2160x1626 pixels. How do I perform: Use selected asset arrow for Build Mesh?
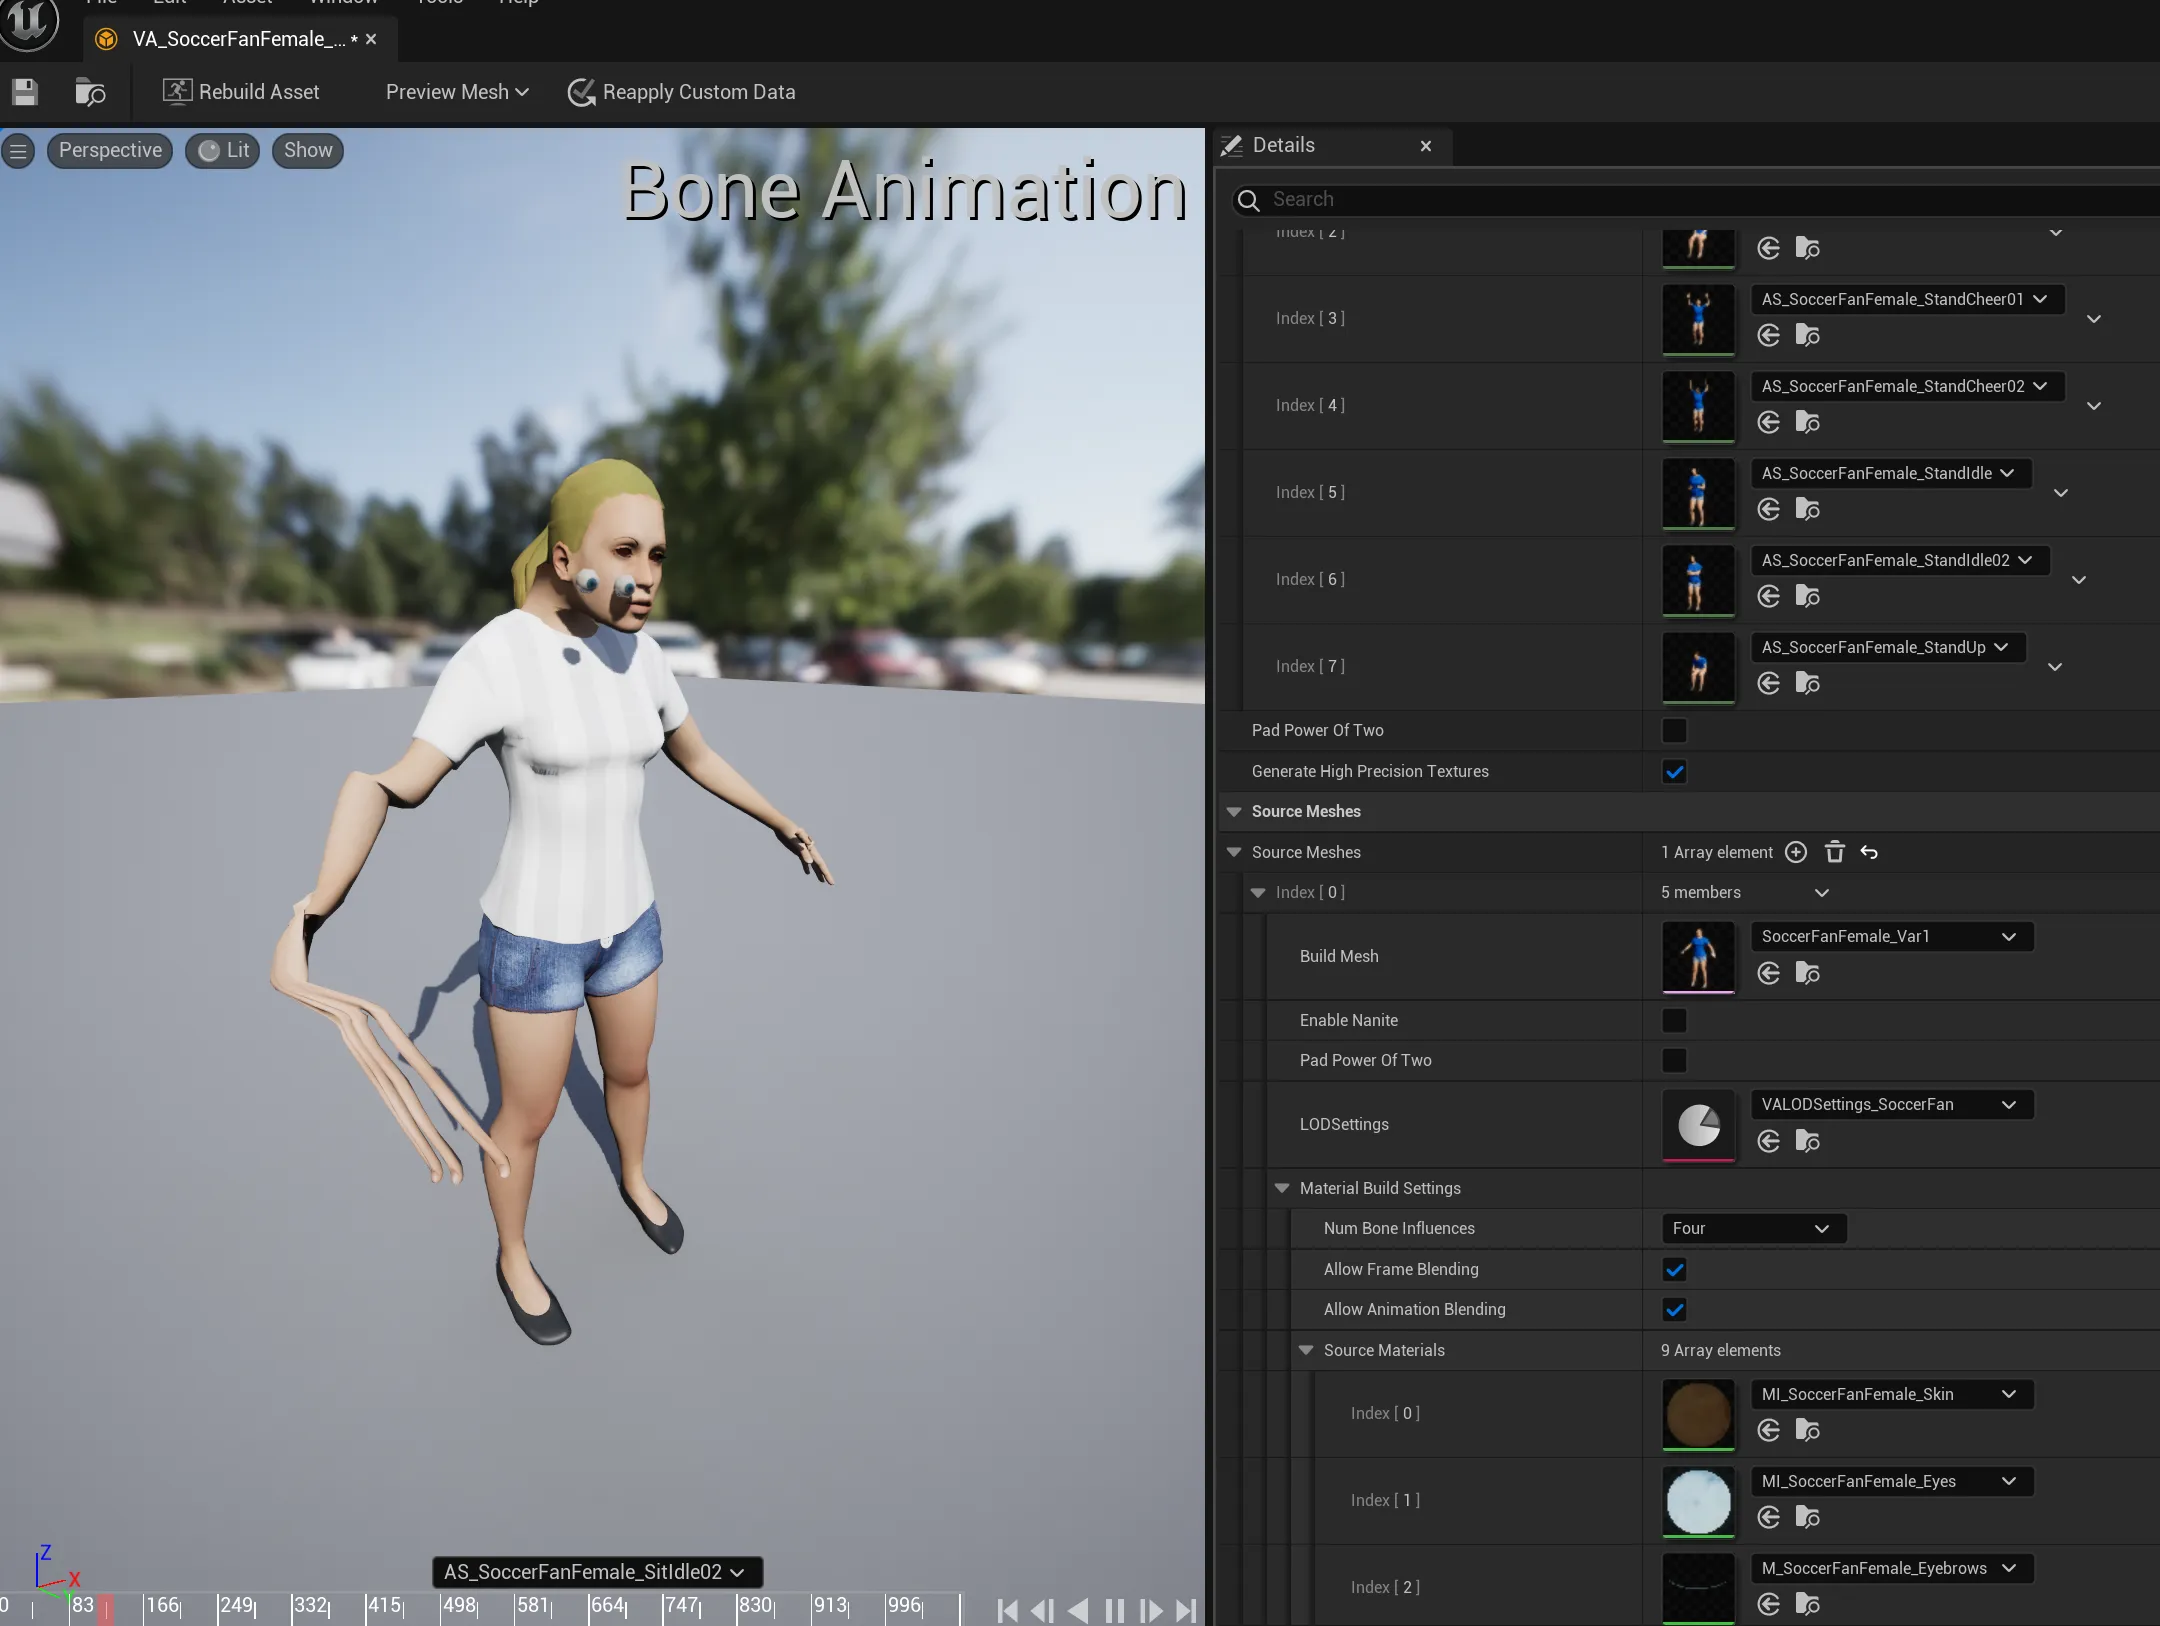(1769, 973)
